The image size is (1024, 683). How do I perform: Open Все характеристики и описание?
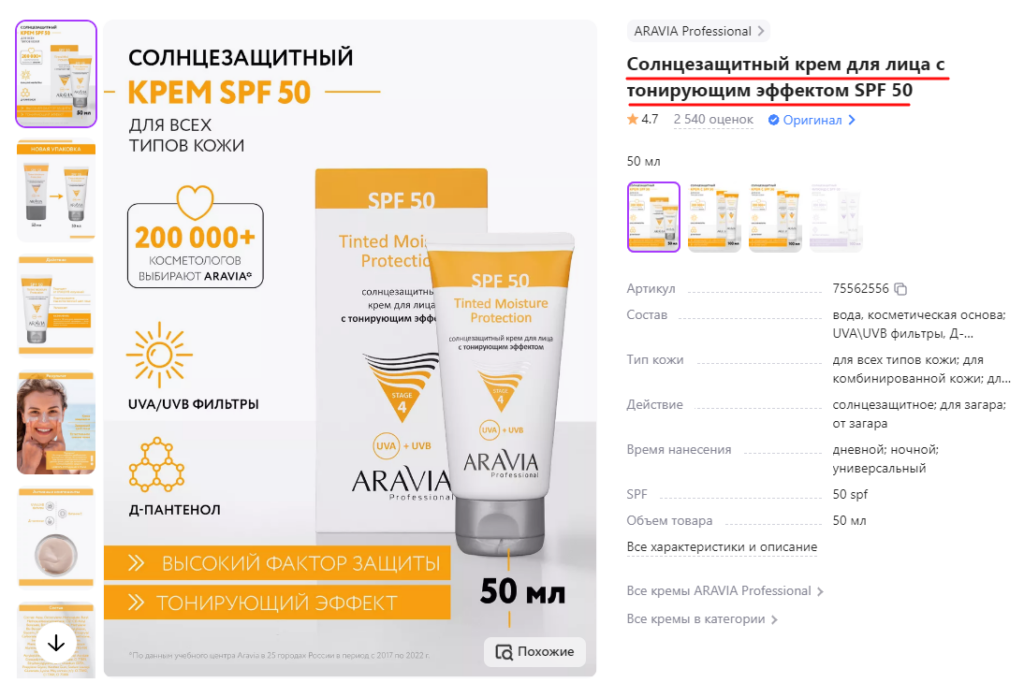(722, 547)
